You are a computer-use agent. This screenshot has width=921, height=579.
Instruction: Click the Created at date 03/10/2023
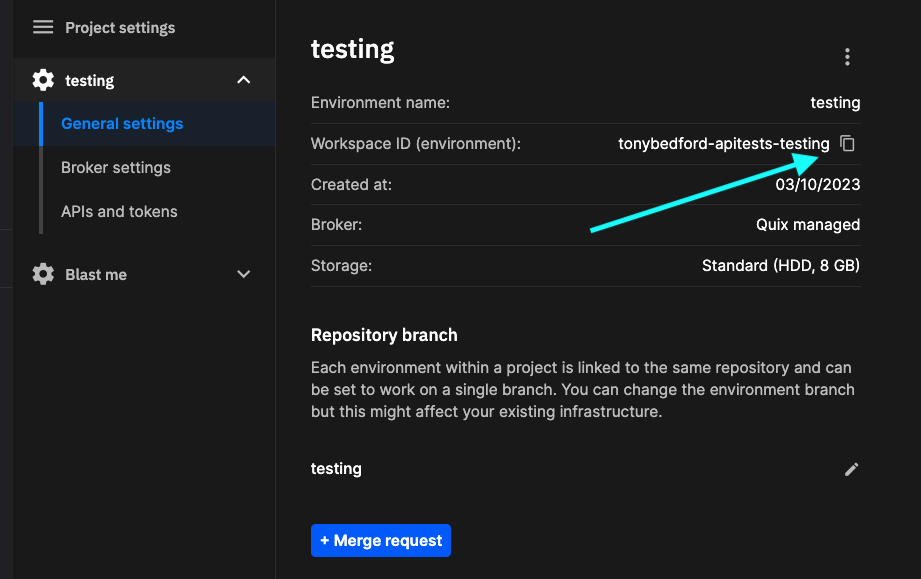(817, 185)
